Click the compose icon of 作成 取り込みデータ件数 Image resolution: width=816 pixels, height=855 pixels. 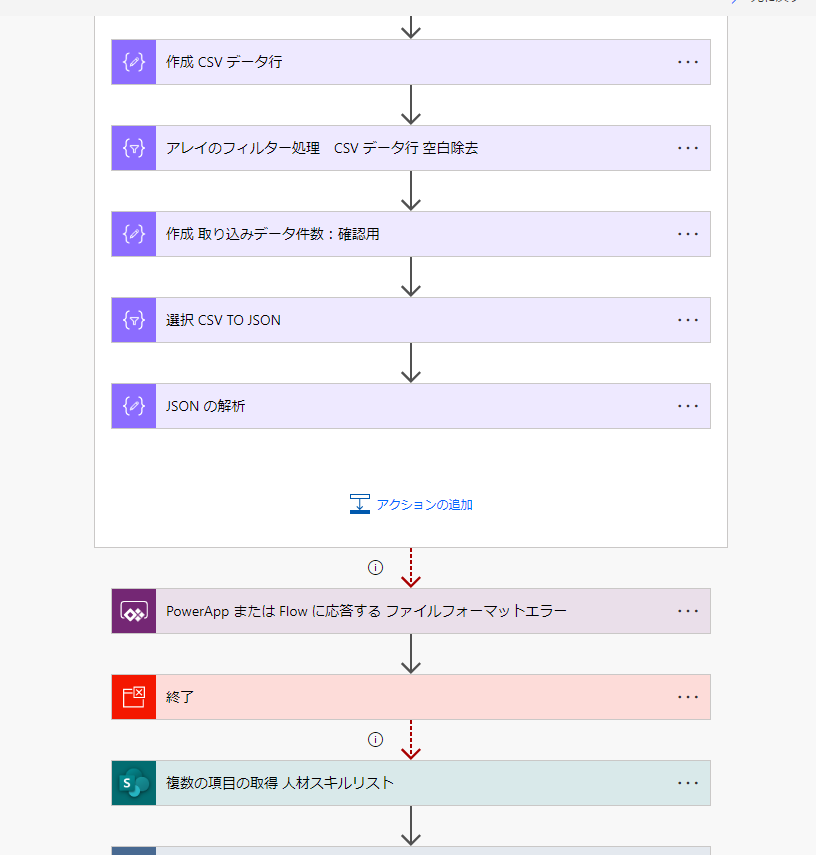pos(134,234)
